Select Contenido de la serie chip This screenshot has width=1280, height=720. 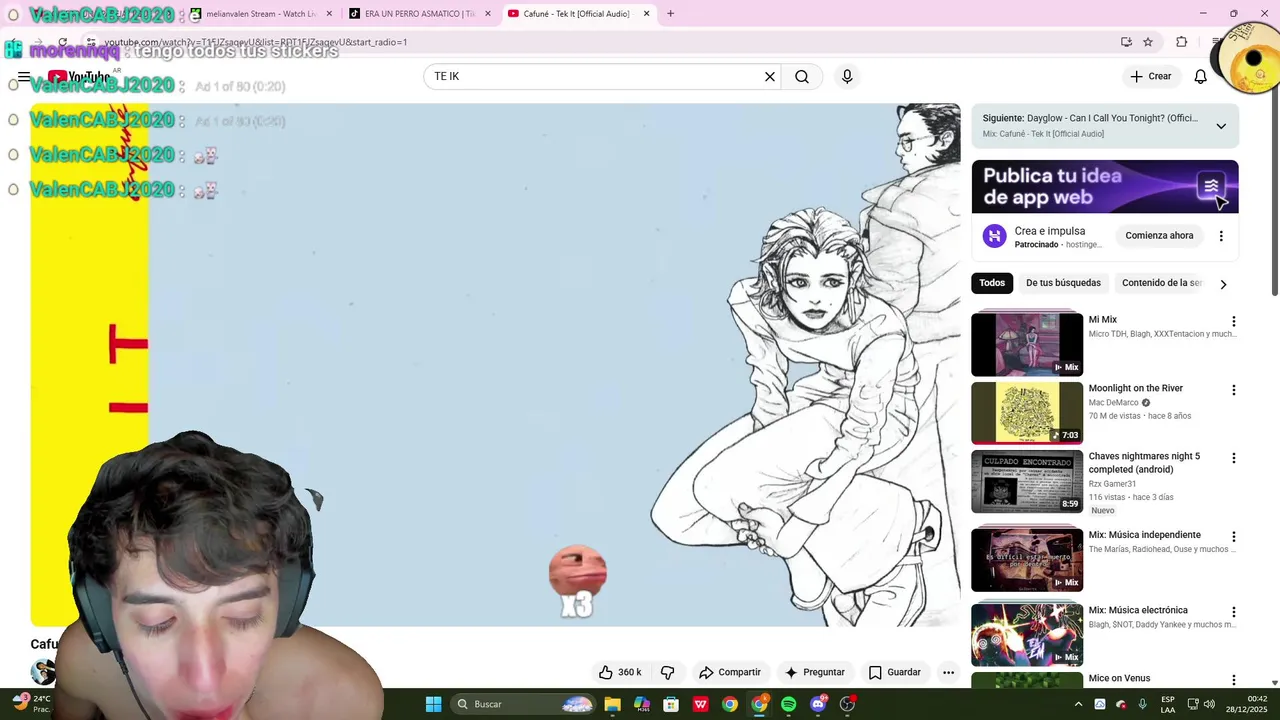pyautogui.click(x=1161, y=283)
